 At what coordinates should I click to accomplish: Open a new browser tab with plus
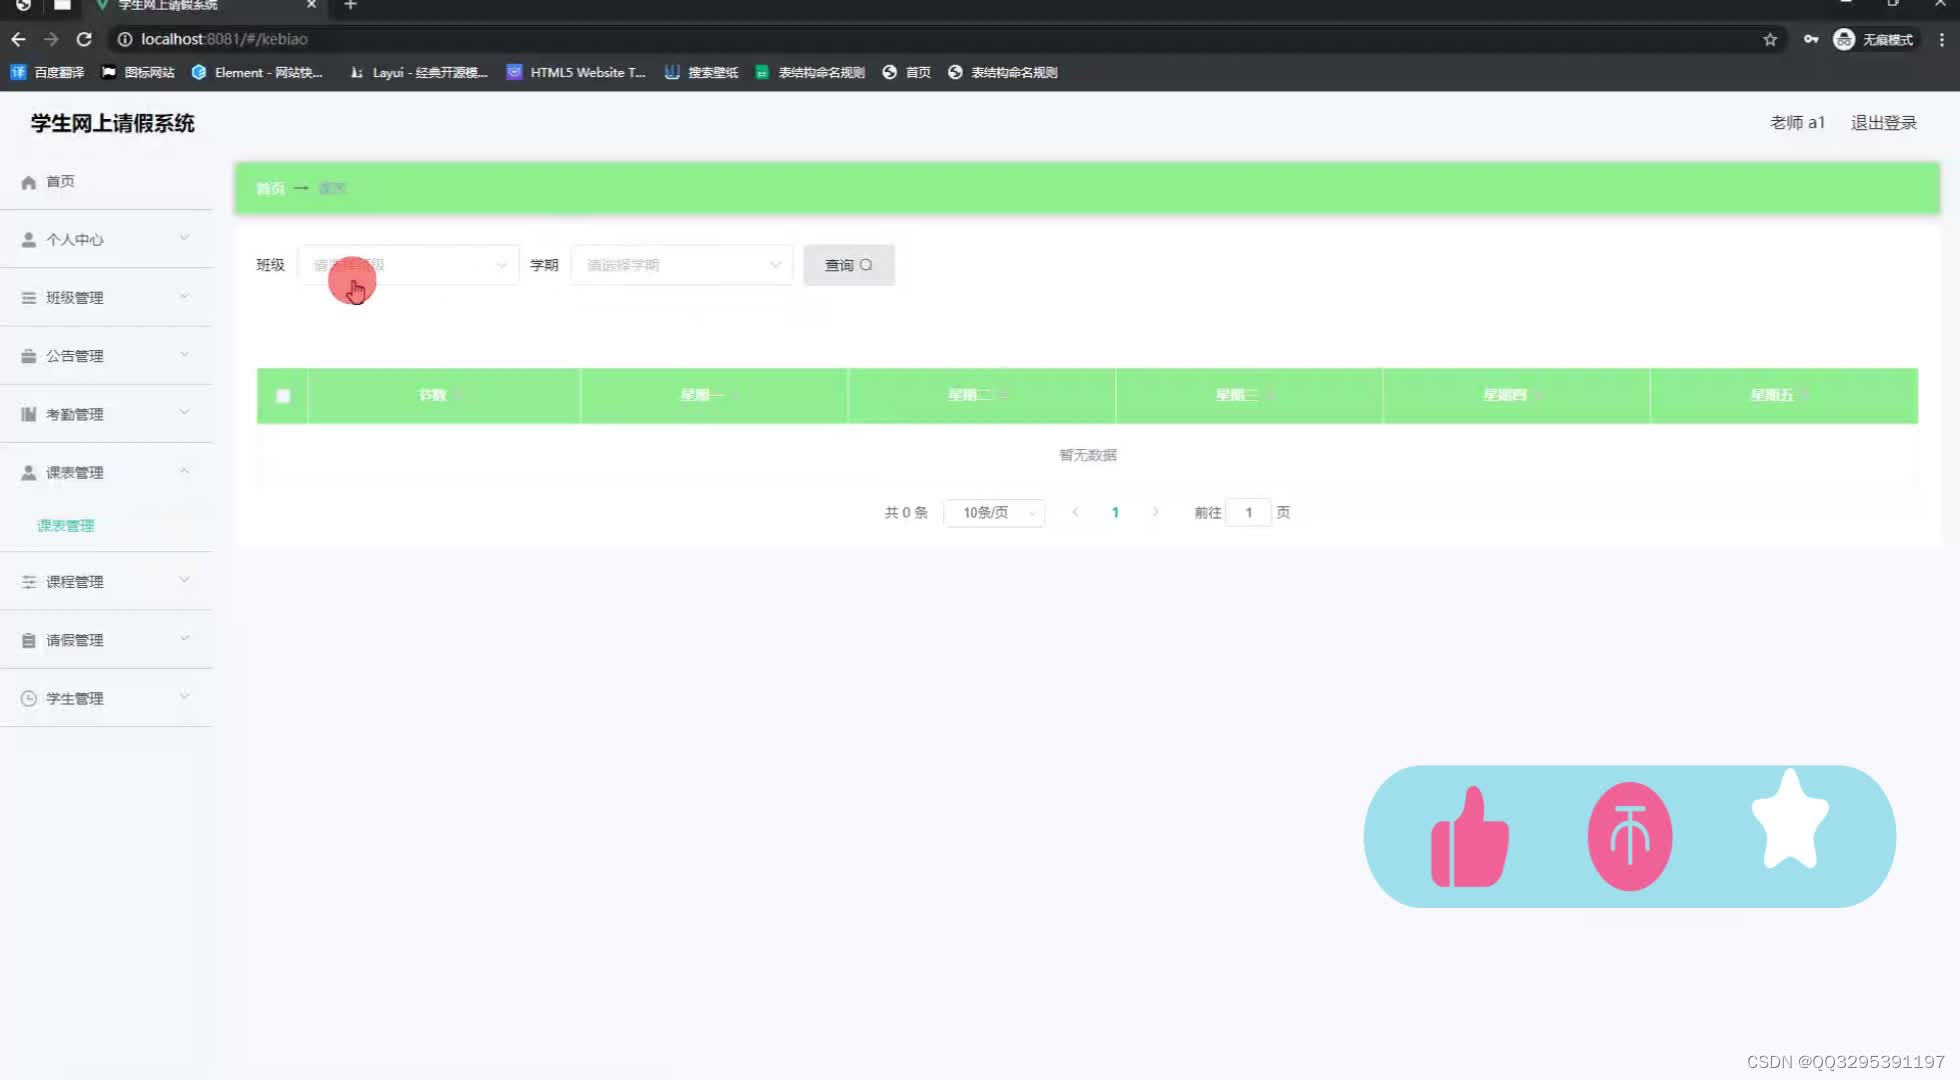pos(350,6)
